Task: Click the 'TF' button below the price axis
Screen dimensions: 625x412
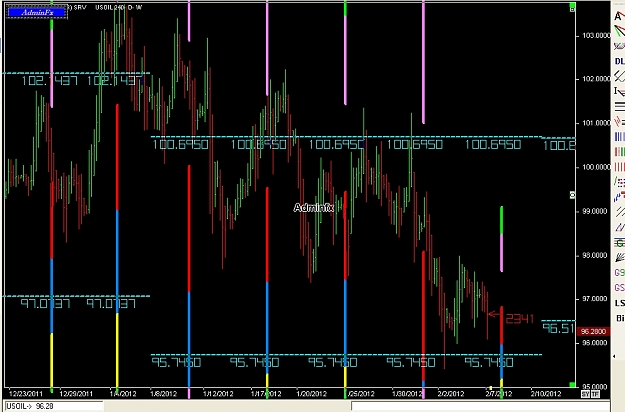Action: [x=594, y=394]
